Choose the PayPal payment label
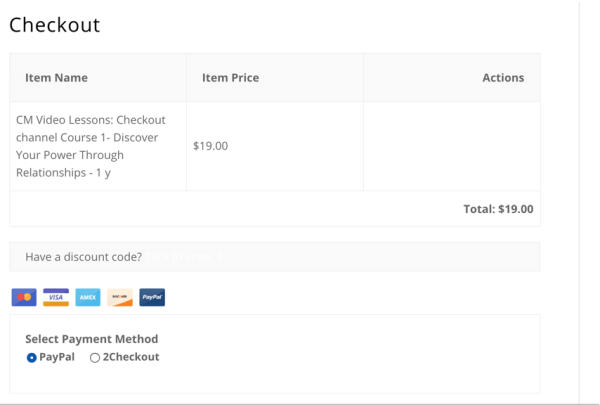600x405 pixels. (57, 357)
